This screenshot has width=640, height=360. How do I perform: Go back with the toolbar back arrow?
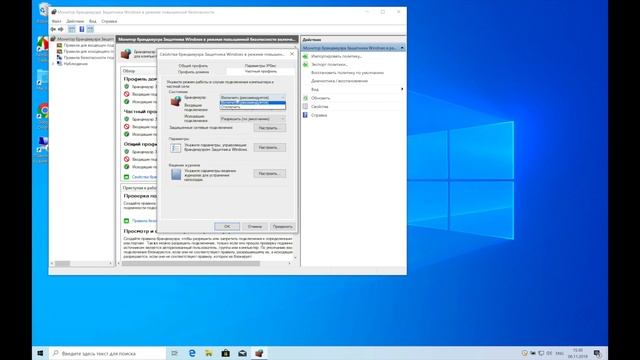coord(53,29)
